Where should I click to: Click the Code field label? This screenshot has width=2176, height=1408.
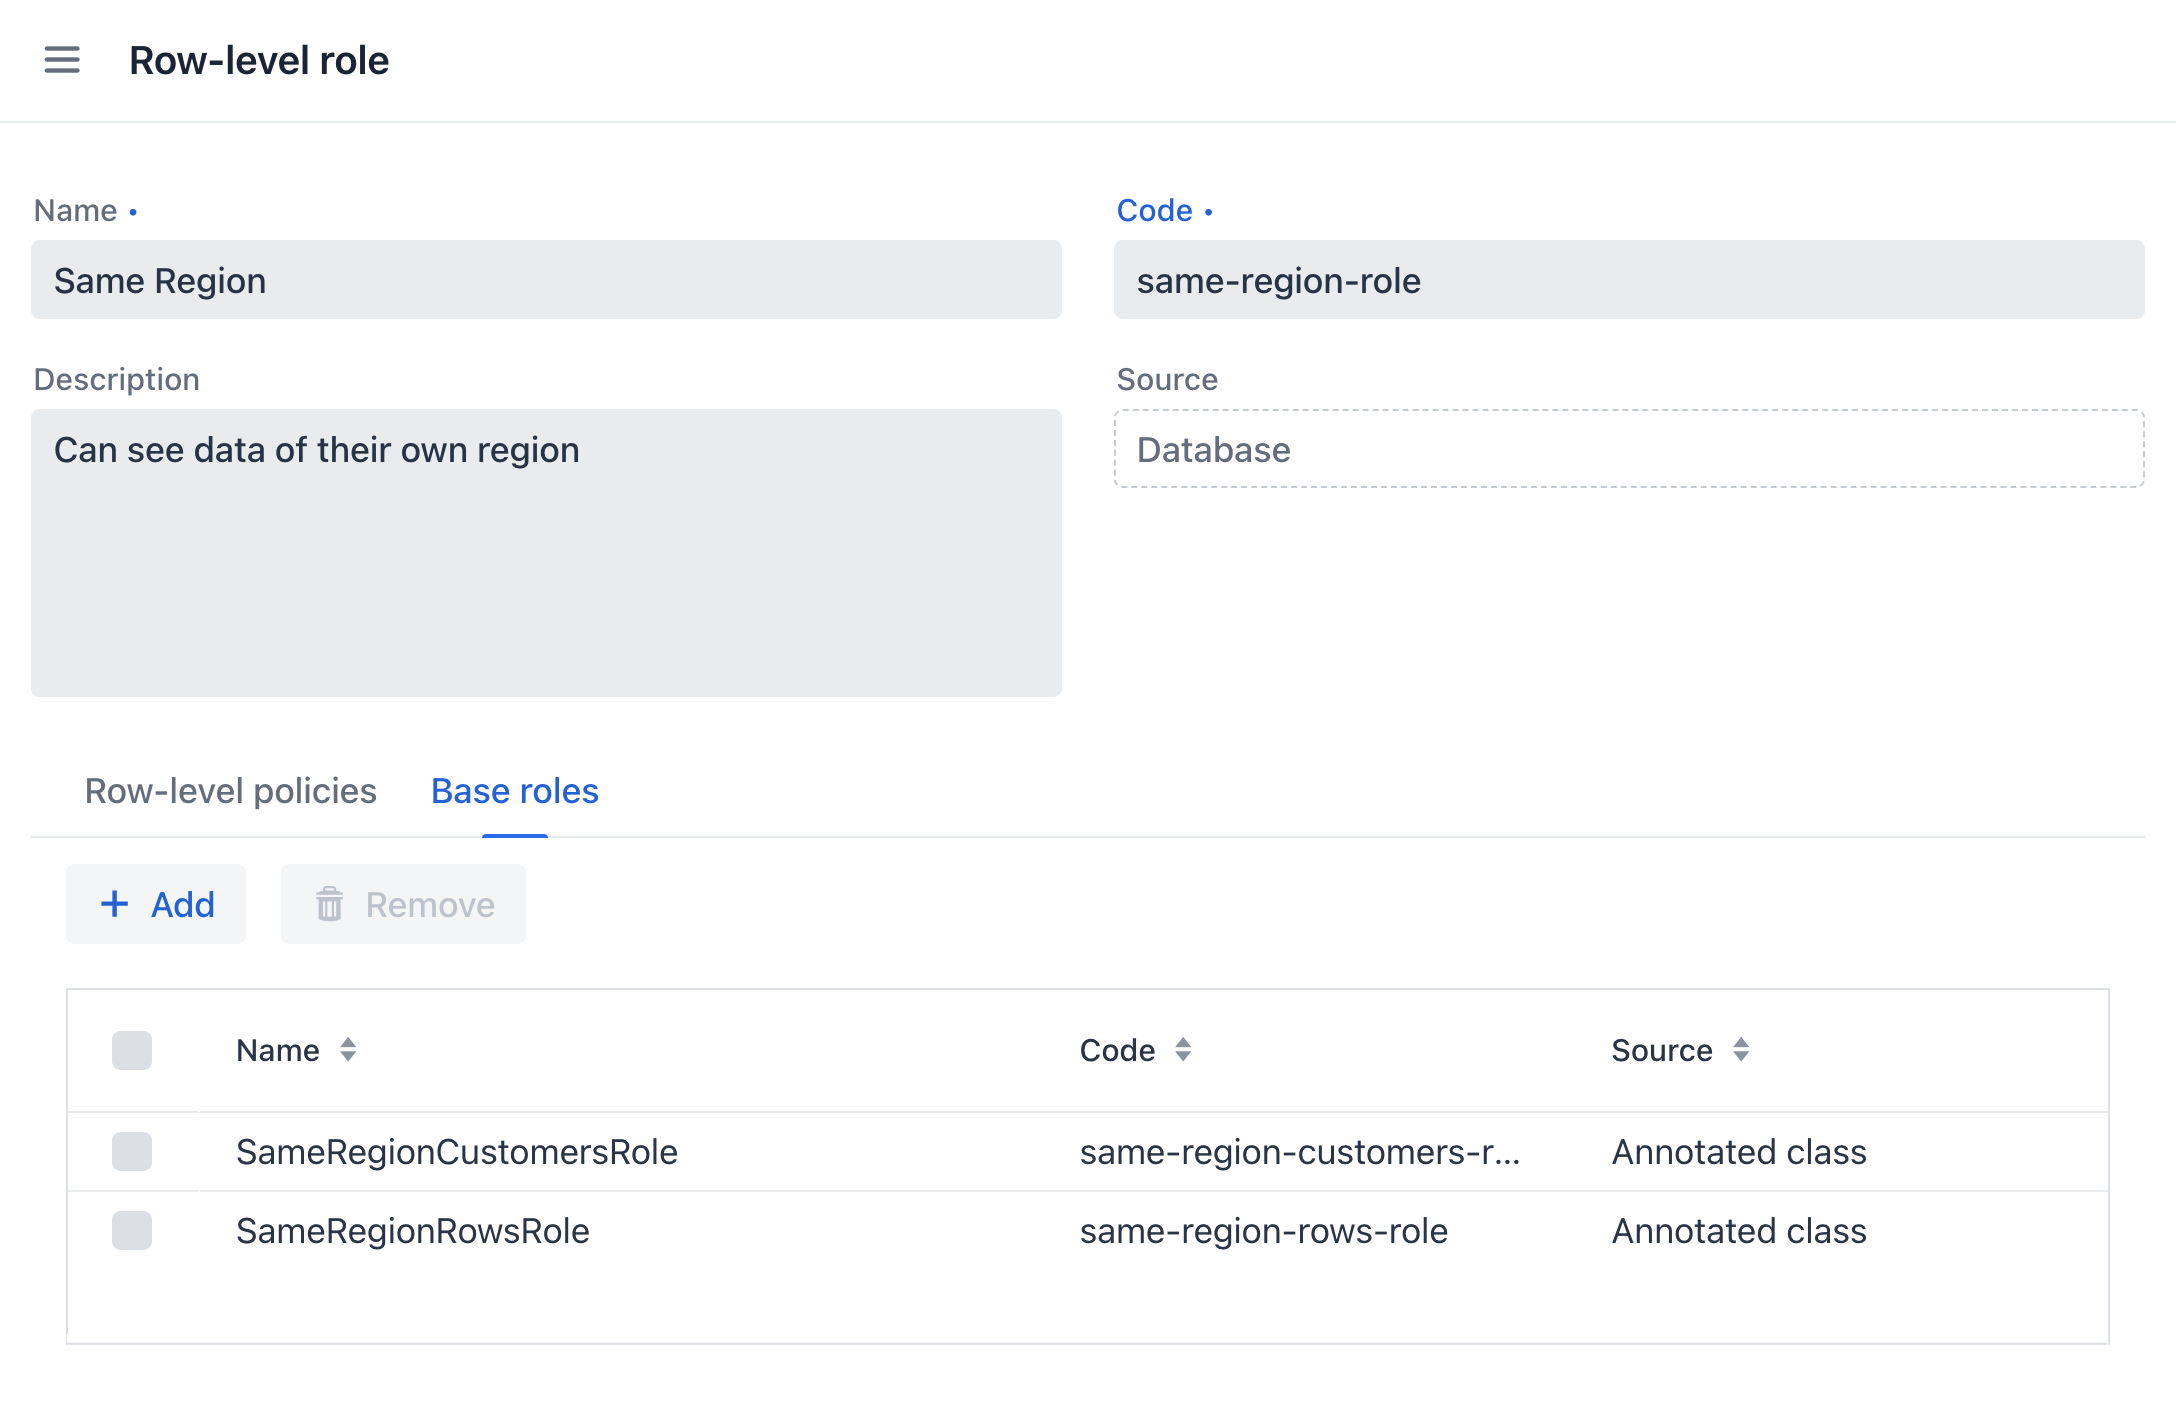click(x=1154, y=210)
